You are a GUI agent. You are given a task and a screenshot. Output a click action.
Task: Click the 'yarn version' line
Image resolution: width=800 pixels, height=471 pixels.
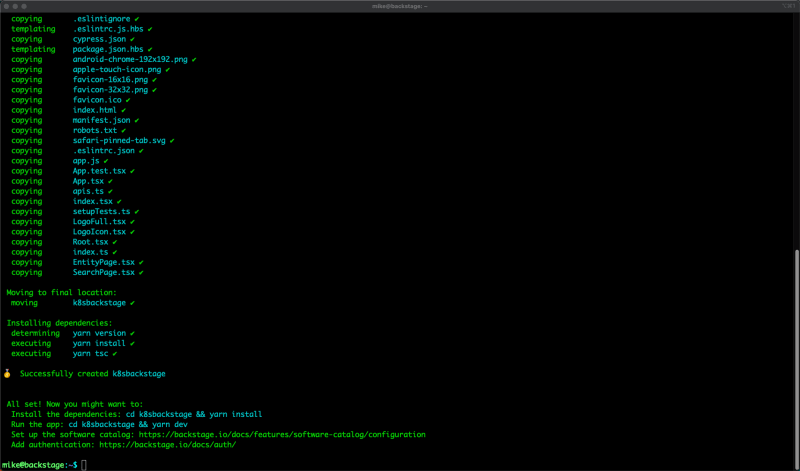pyautogui.click(x=99, y=333)
